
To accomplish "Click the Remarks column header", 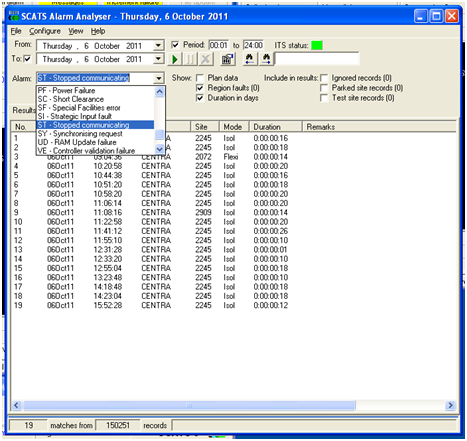I will pyautogui.click(x=379, y=127).
